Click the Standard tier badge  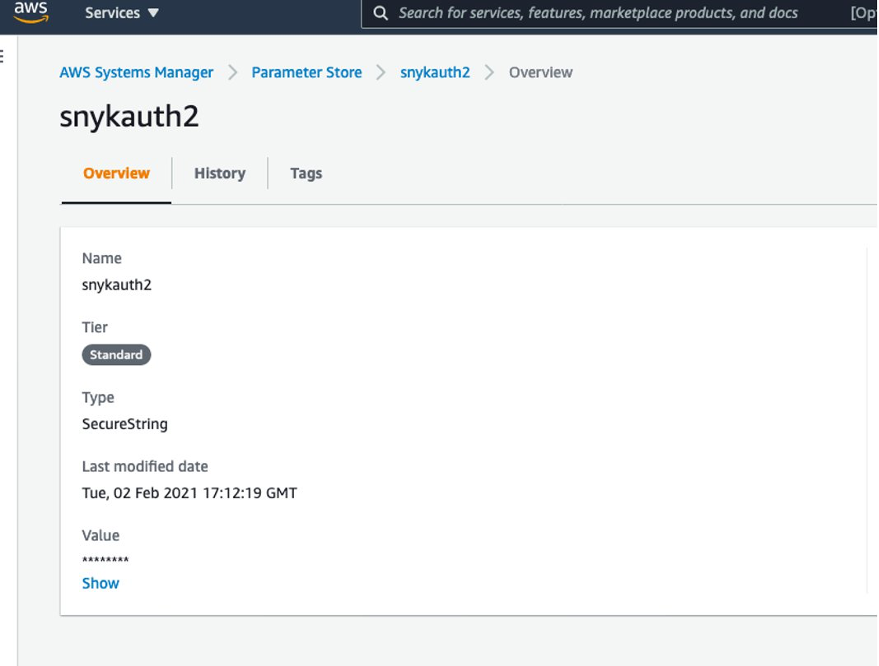pos(117,355)
